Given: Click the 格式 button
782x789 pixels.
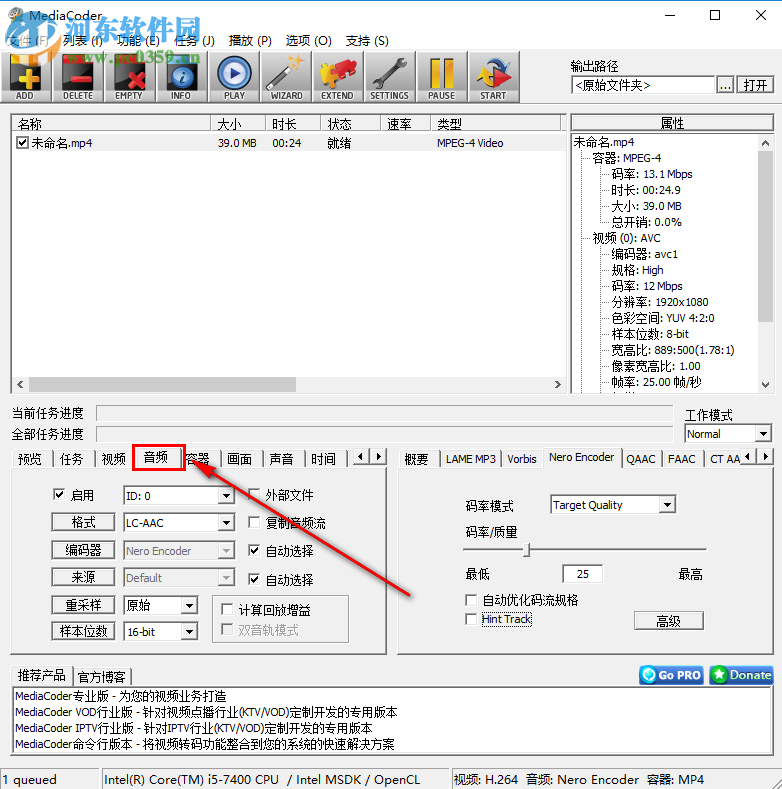Looking at the screenshot, I should (x=84, y=522).
